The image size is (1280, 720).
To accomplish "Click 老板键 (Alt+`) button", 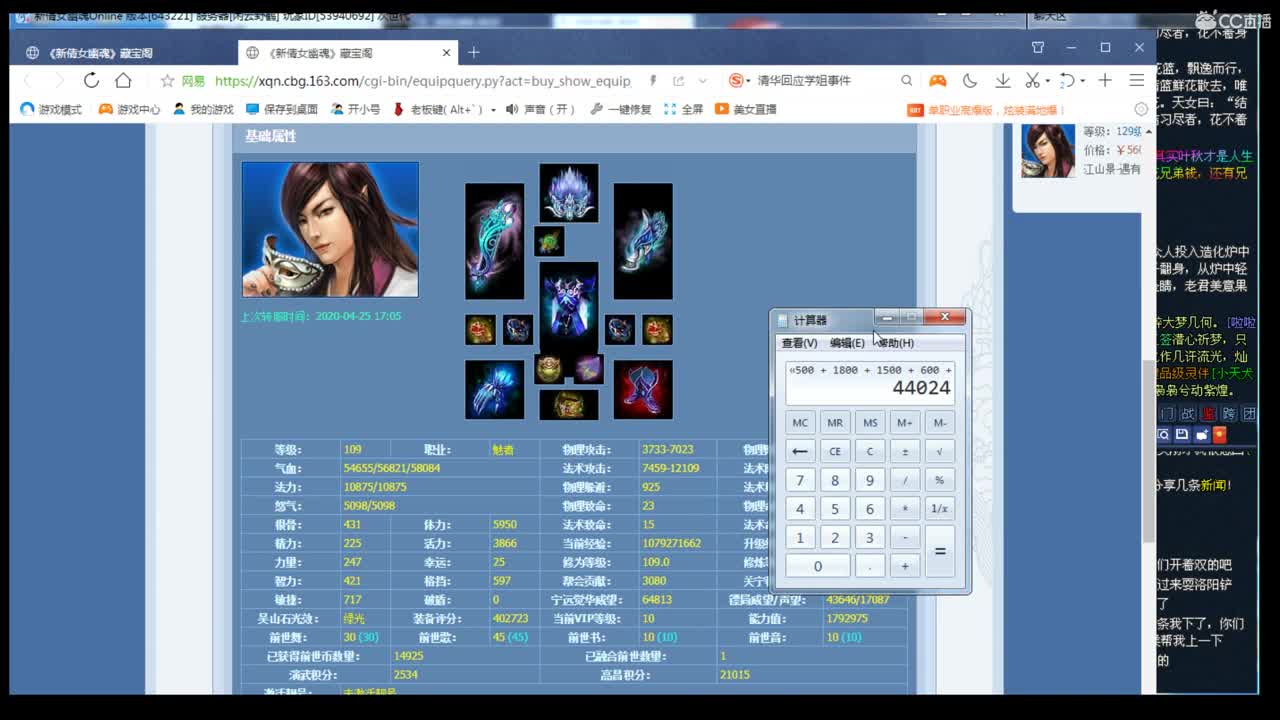I will coord(438,109).
